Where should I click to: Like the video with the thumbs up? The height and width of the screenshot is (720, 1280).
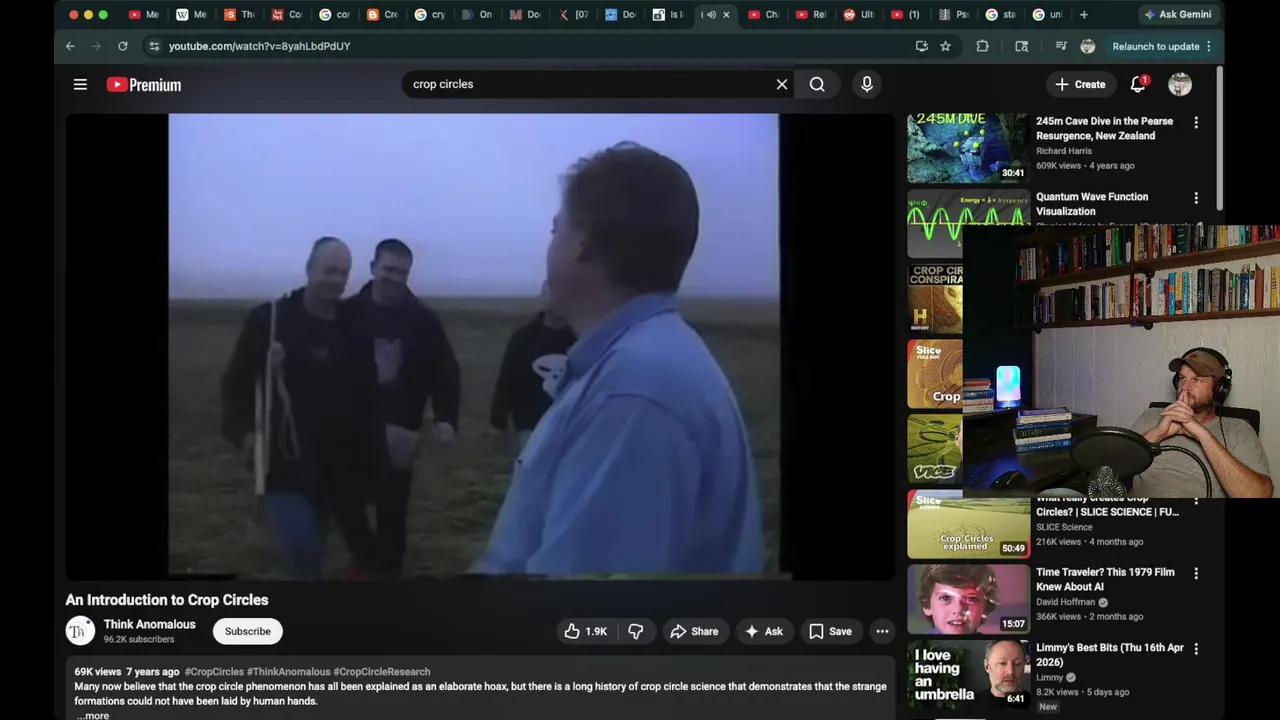586,631
